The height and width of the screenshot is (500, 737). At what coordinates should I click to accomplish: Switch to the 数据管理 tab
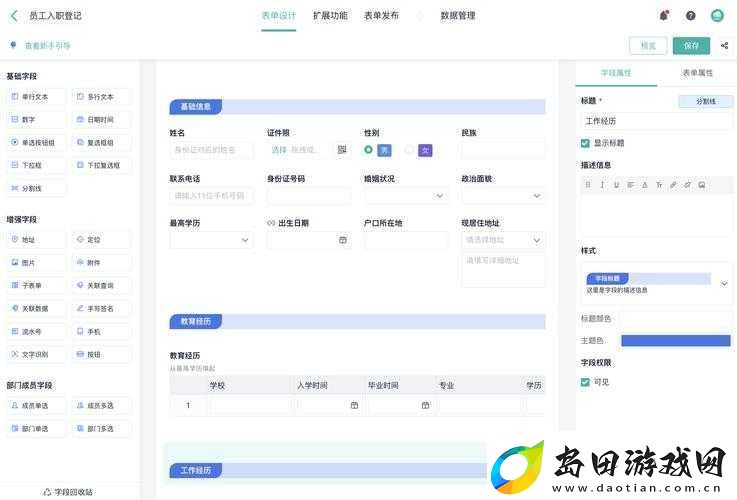458,16
